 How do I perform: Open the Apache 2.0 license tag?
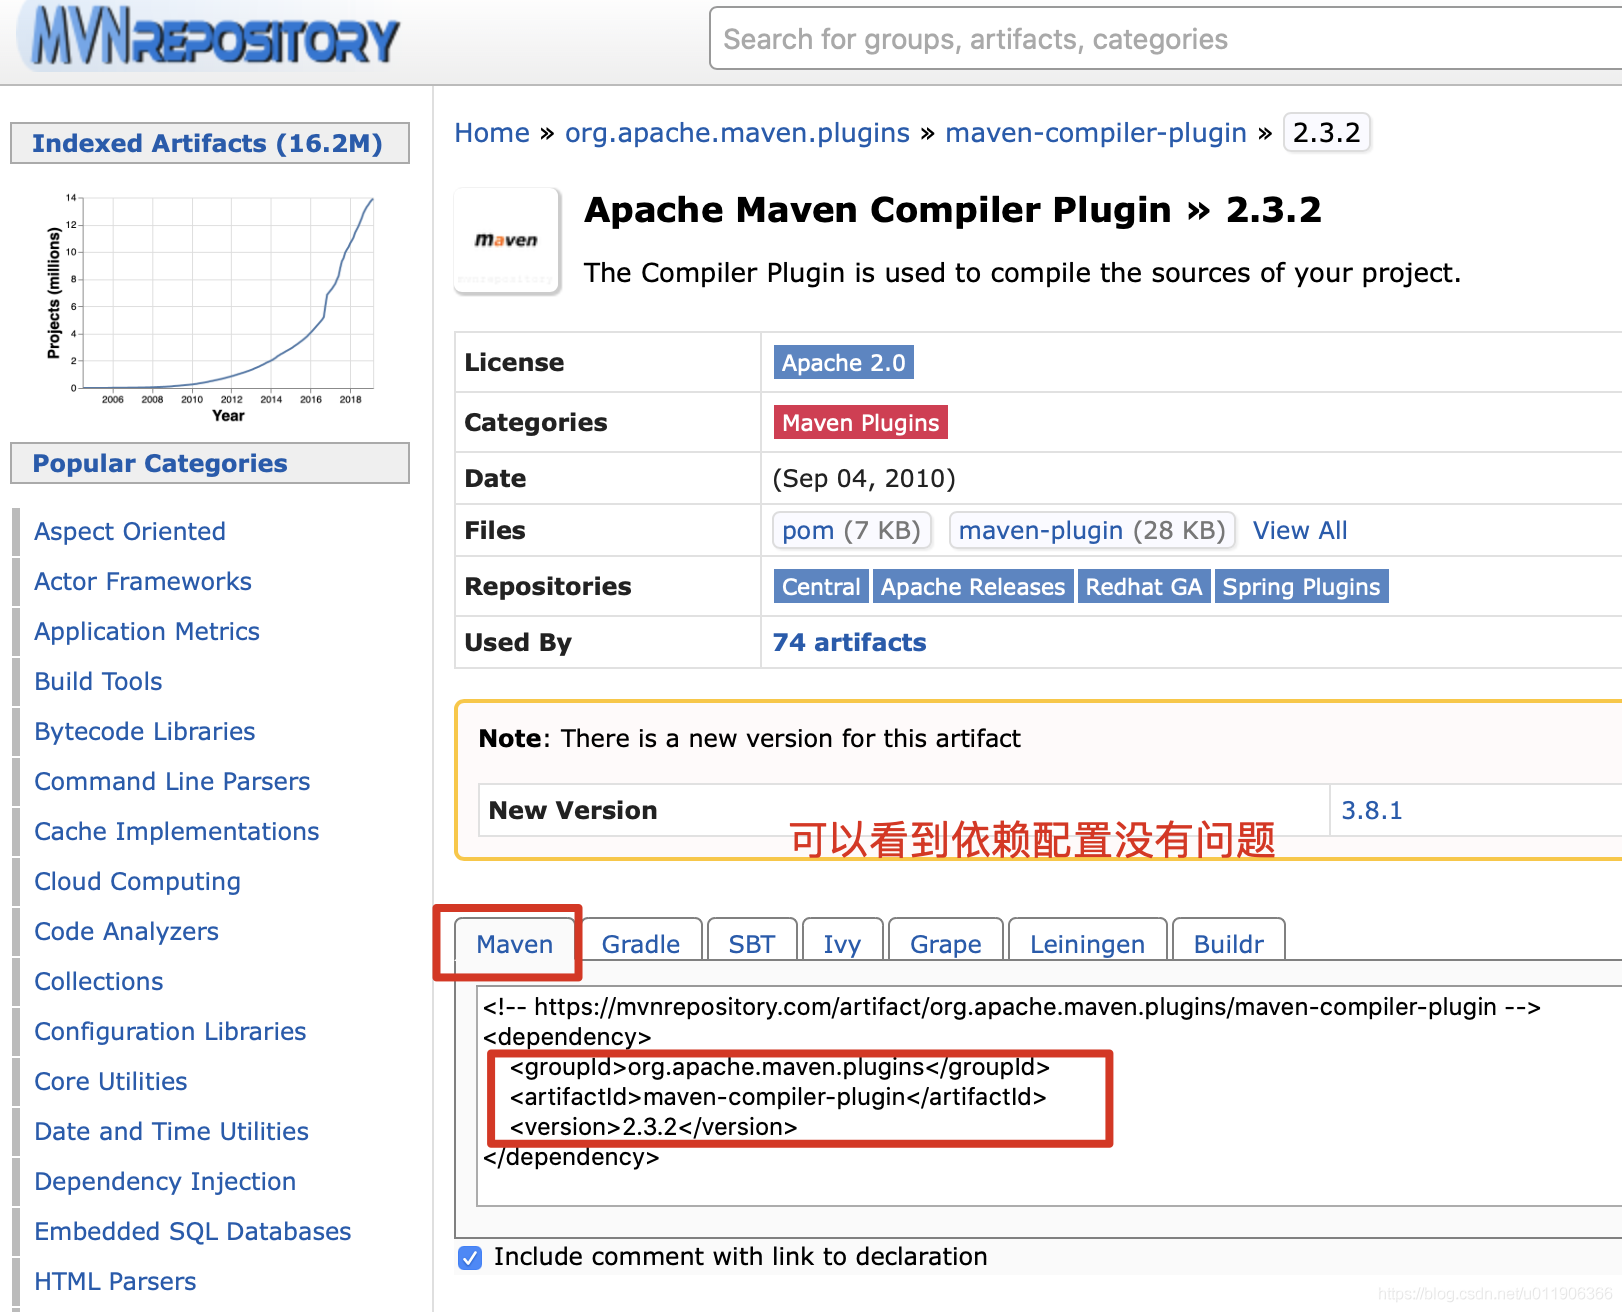coord(843,362)
